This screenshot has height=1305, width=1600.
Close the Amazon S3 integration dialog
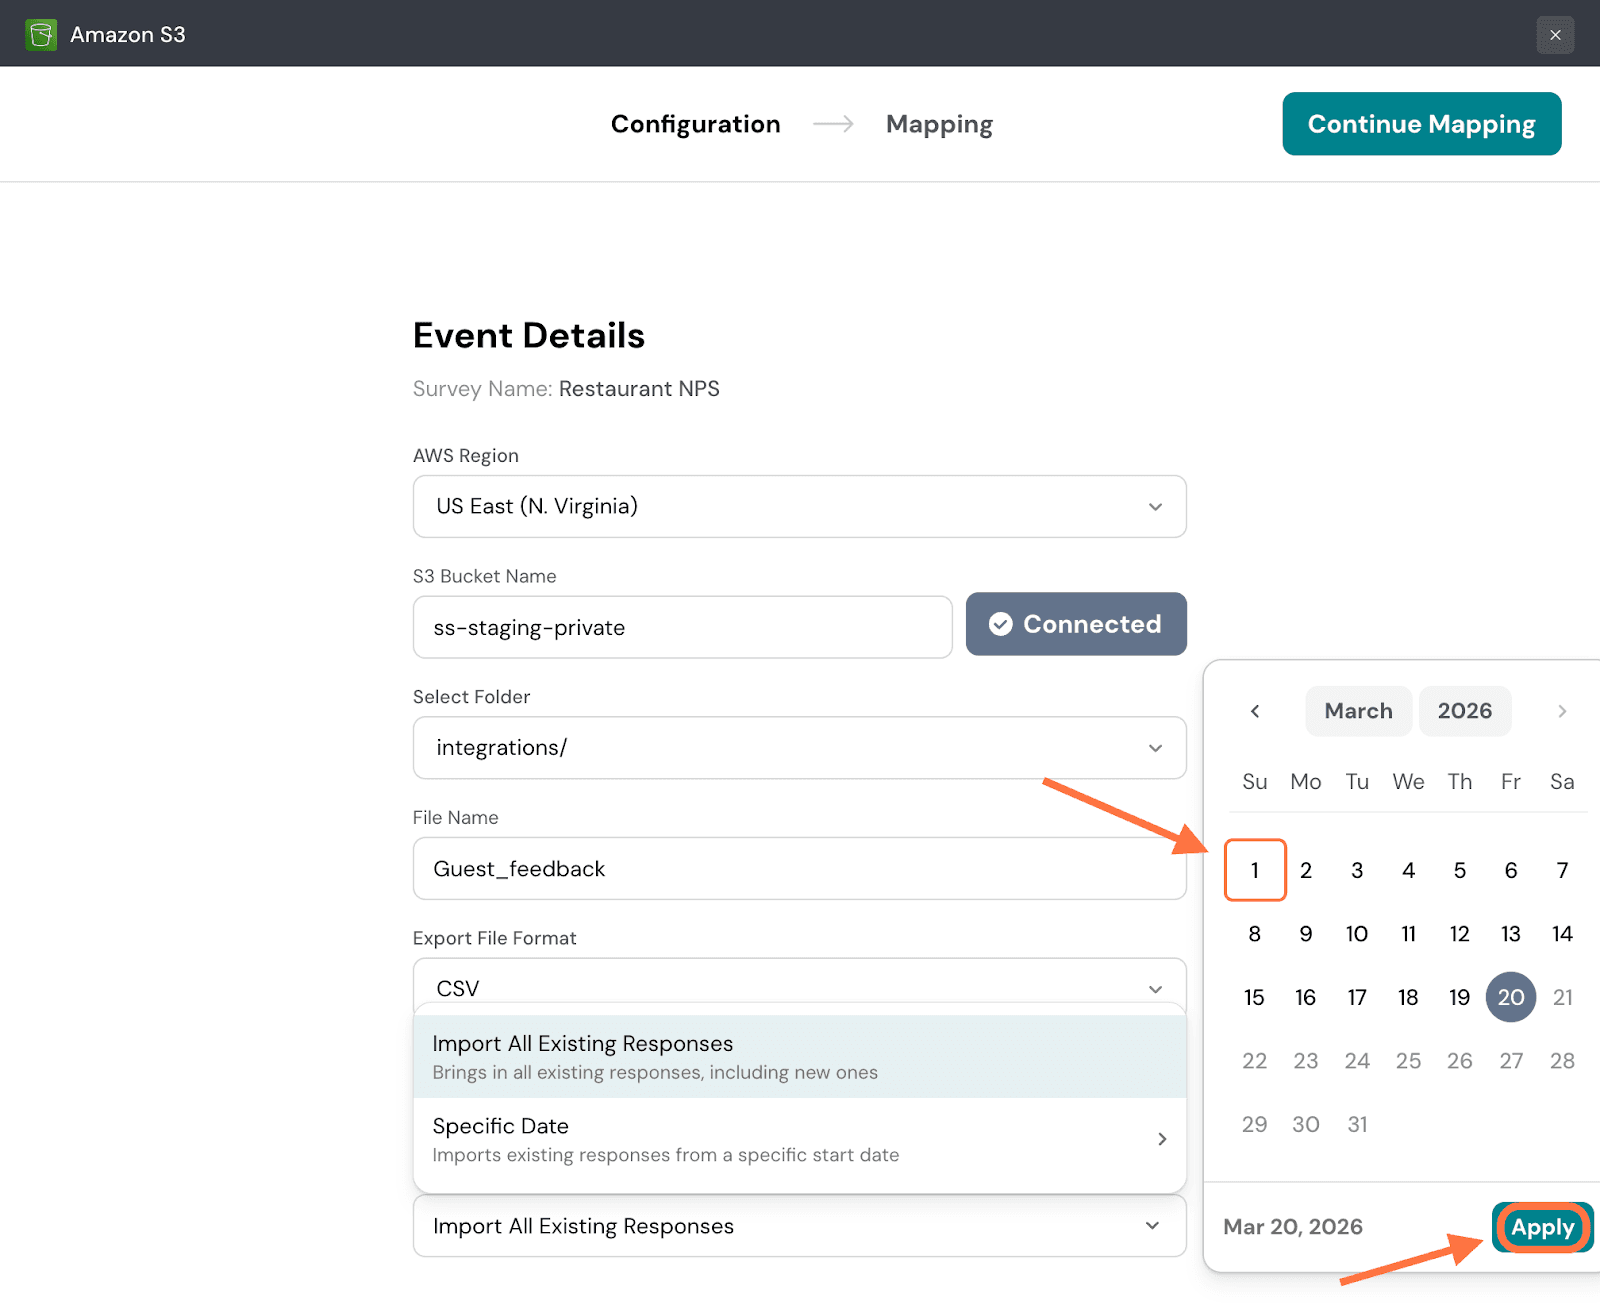pos(1554,35)
